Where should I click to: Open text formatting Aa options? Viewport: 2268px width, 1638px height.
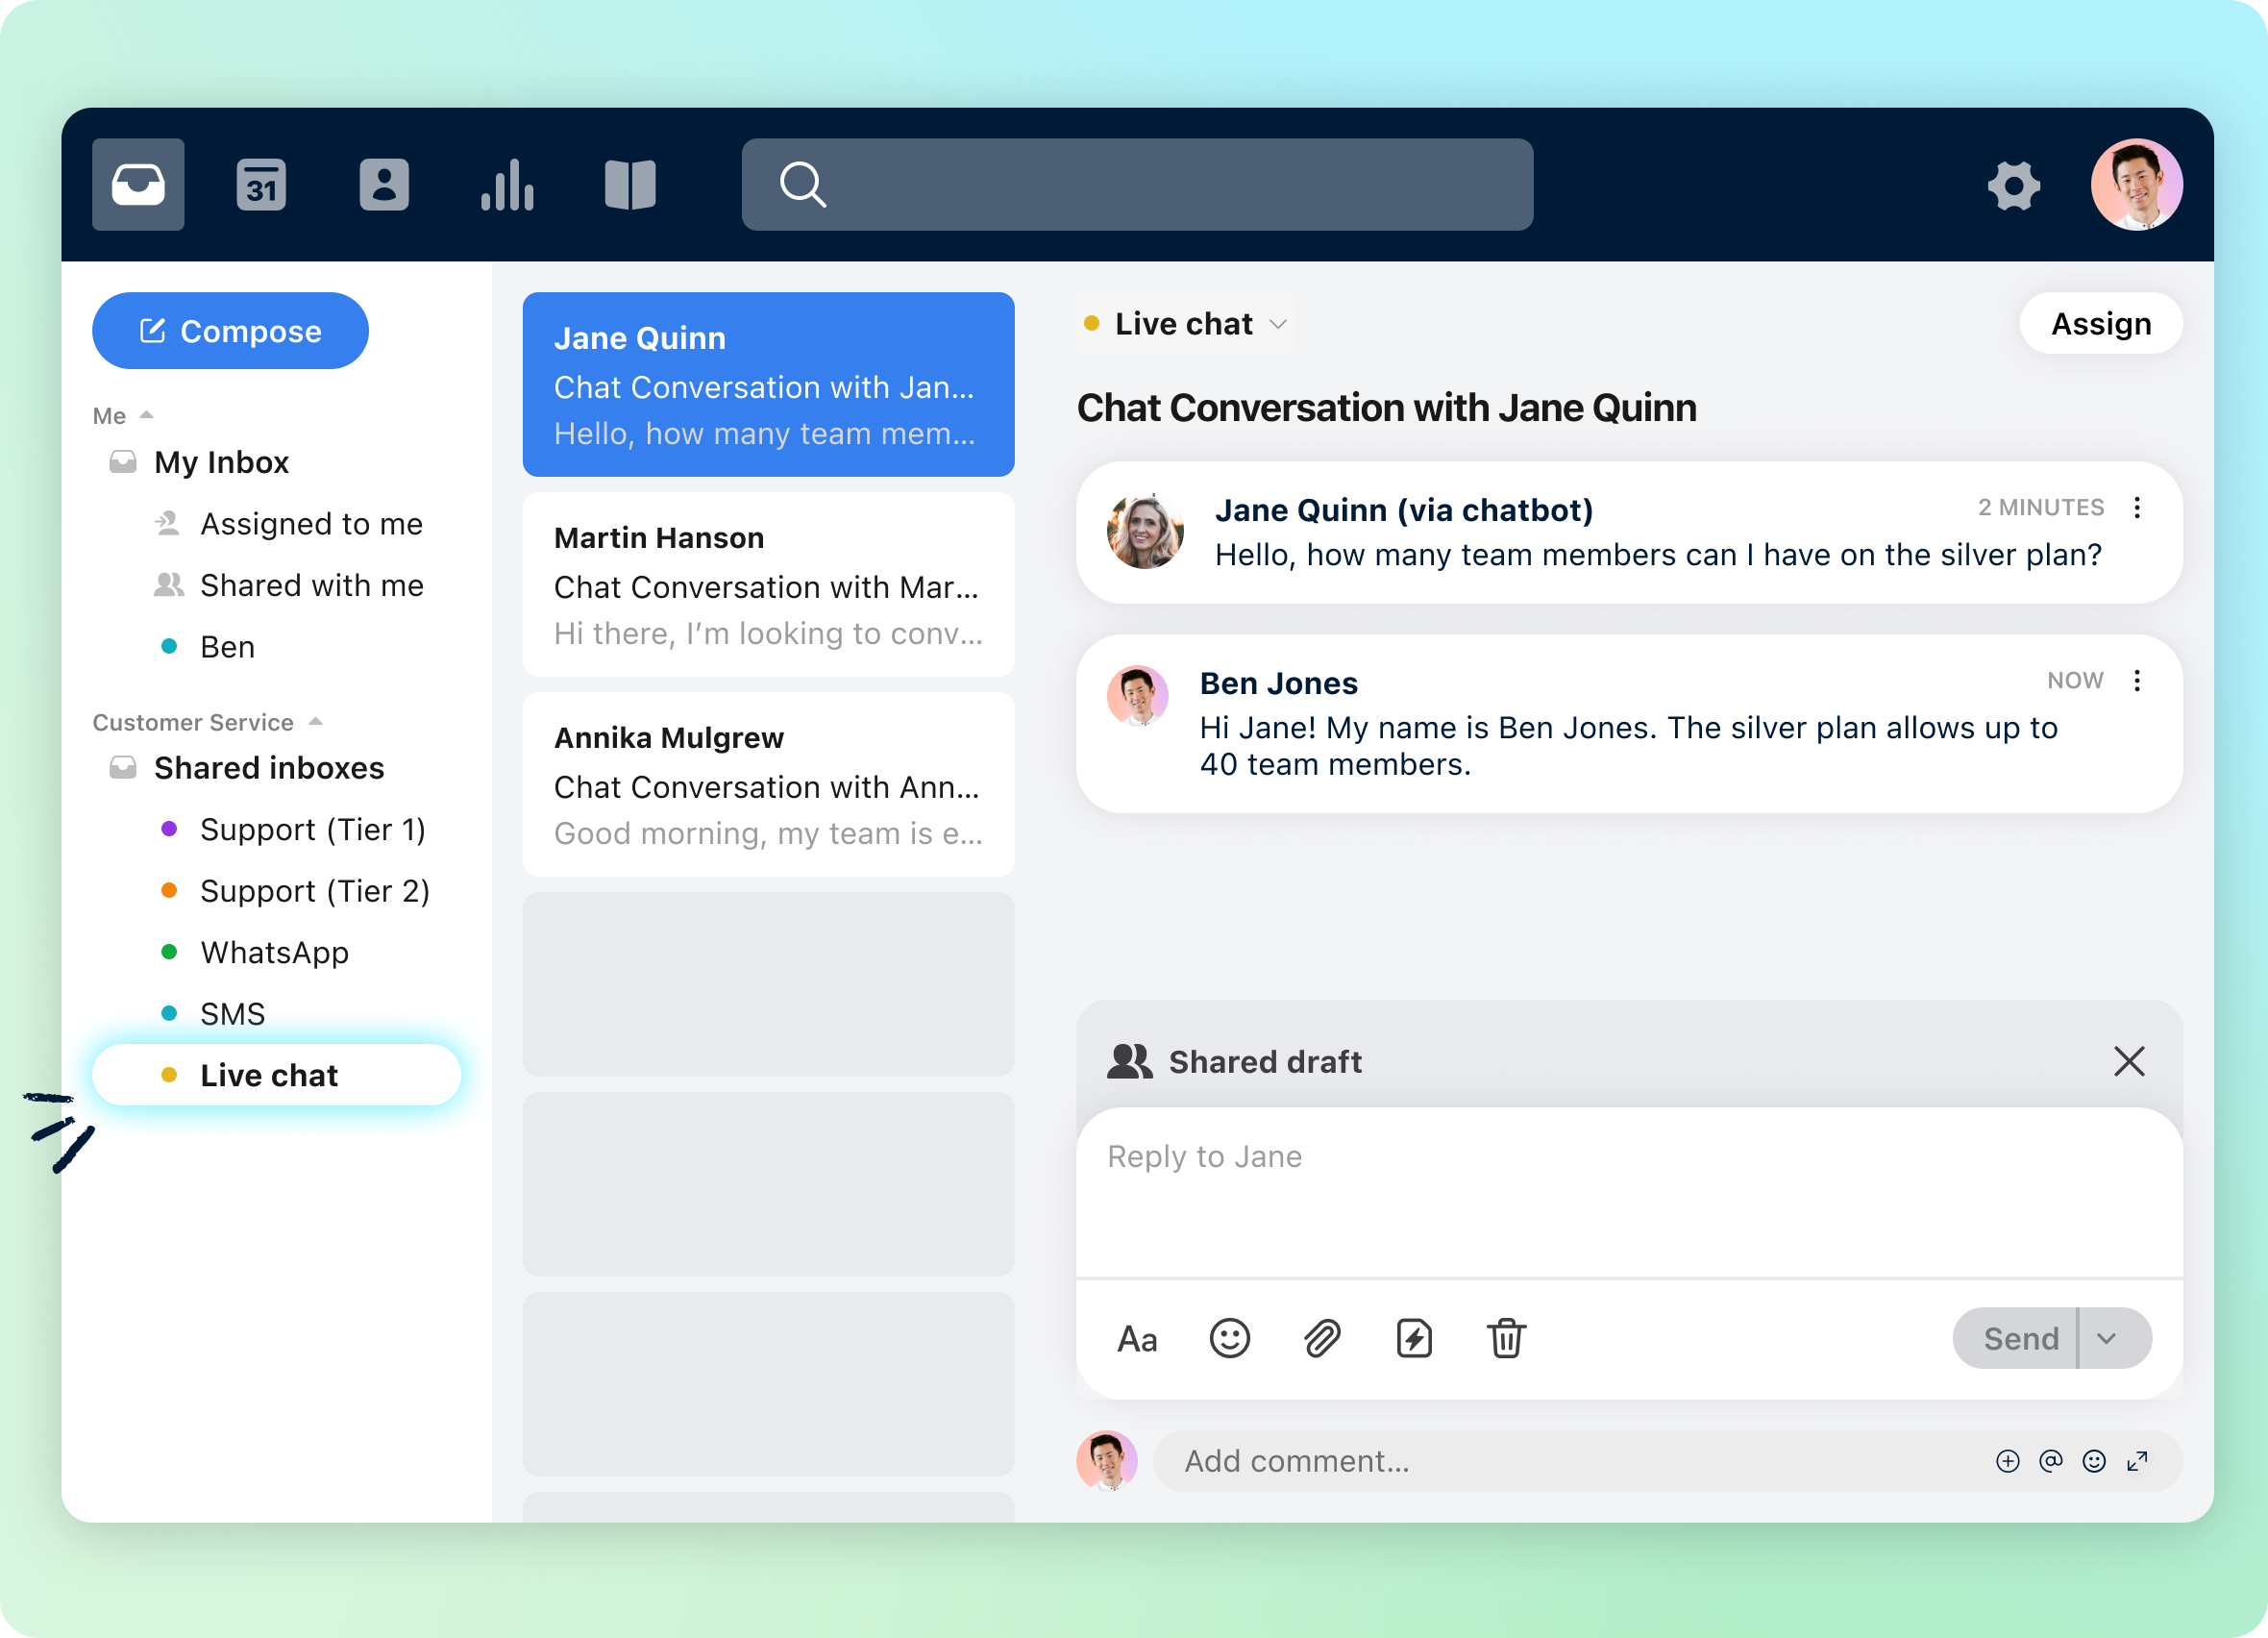click(1137, 1338)
